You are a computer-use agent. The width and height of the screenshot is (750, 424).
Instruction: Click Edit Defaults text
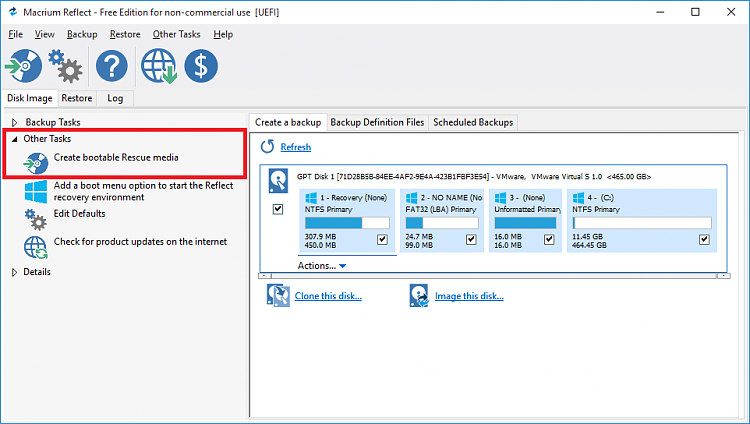pos(79,213)
